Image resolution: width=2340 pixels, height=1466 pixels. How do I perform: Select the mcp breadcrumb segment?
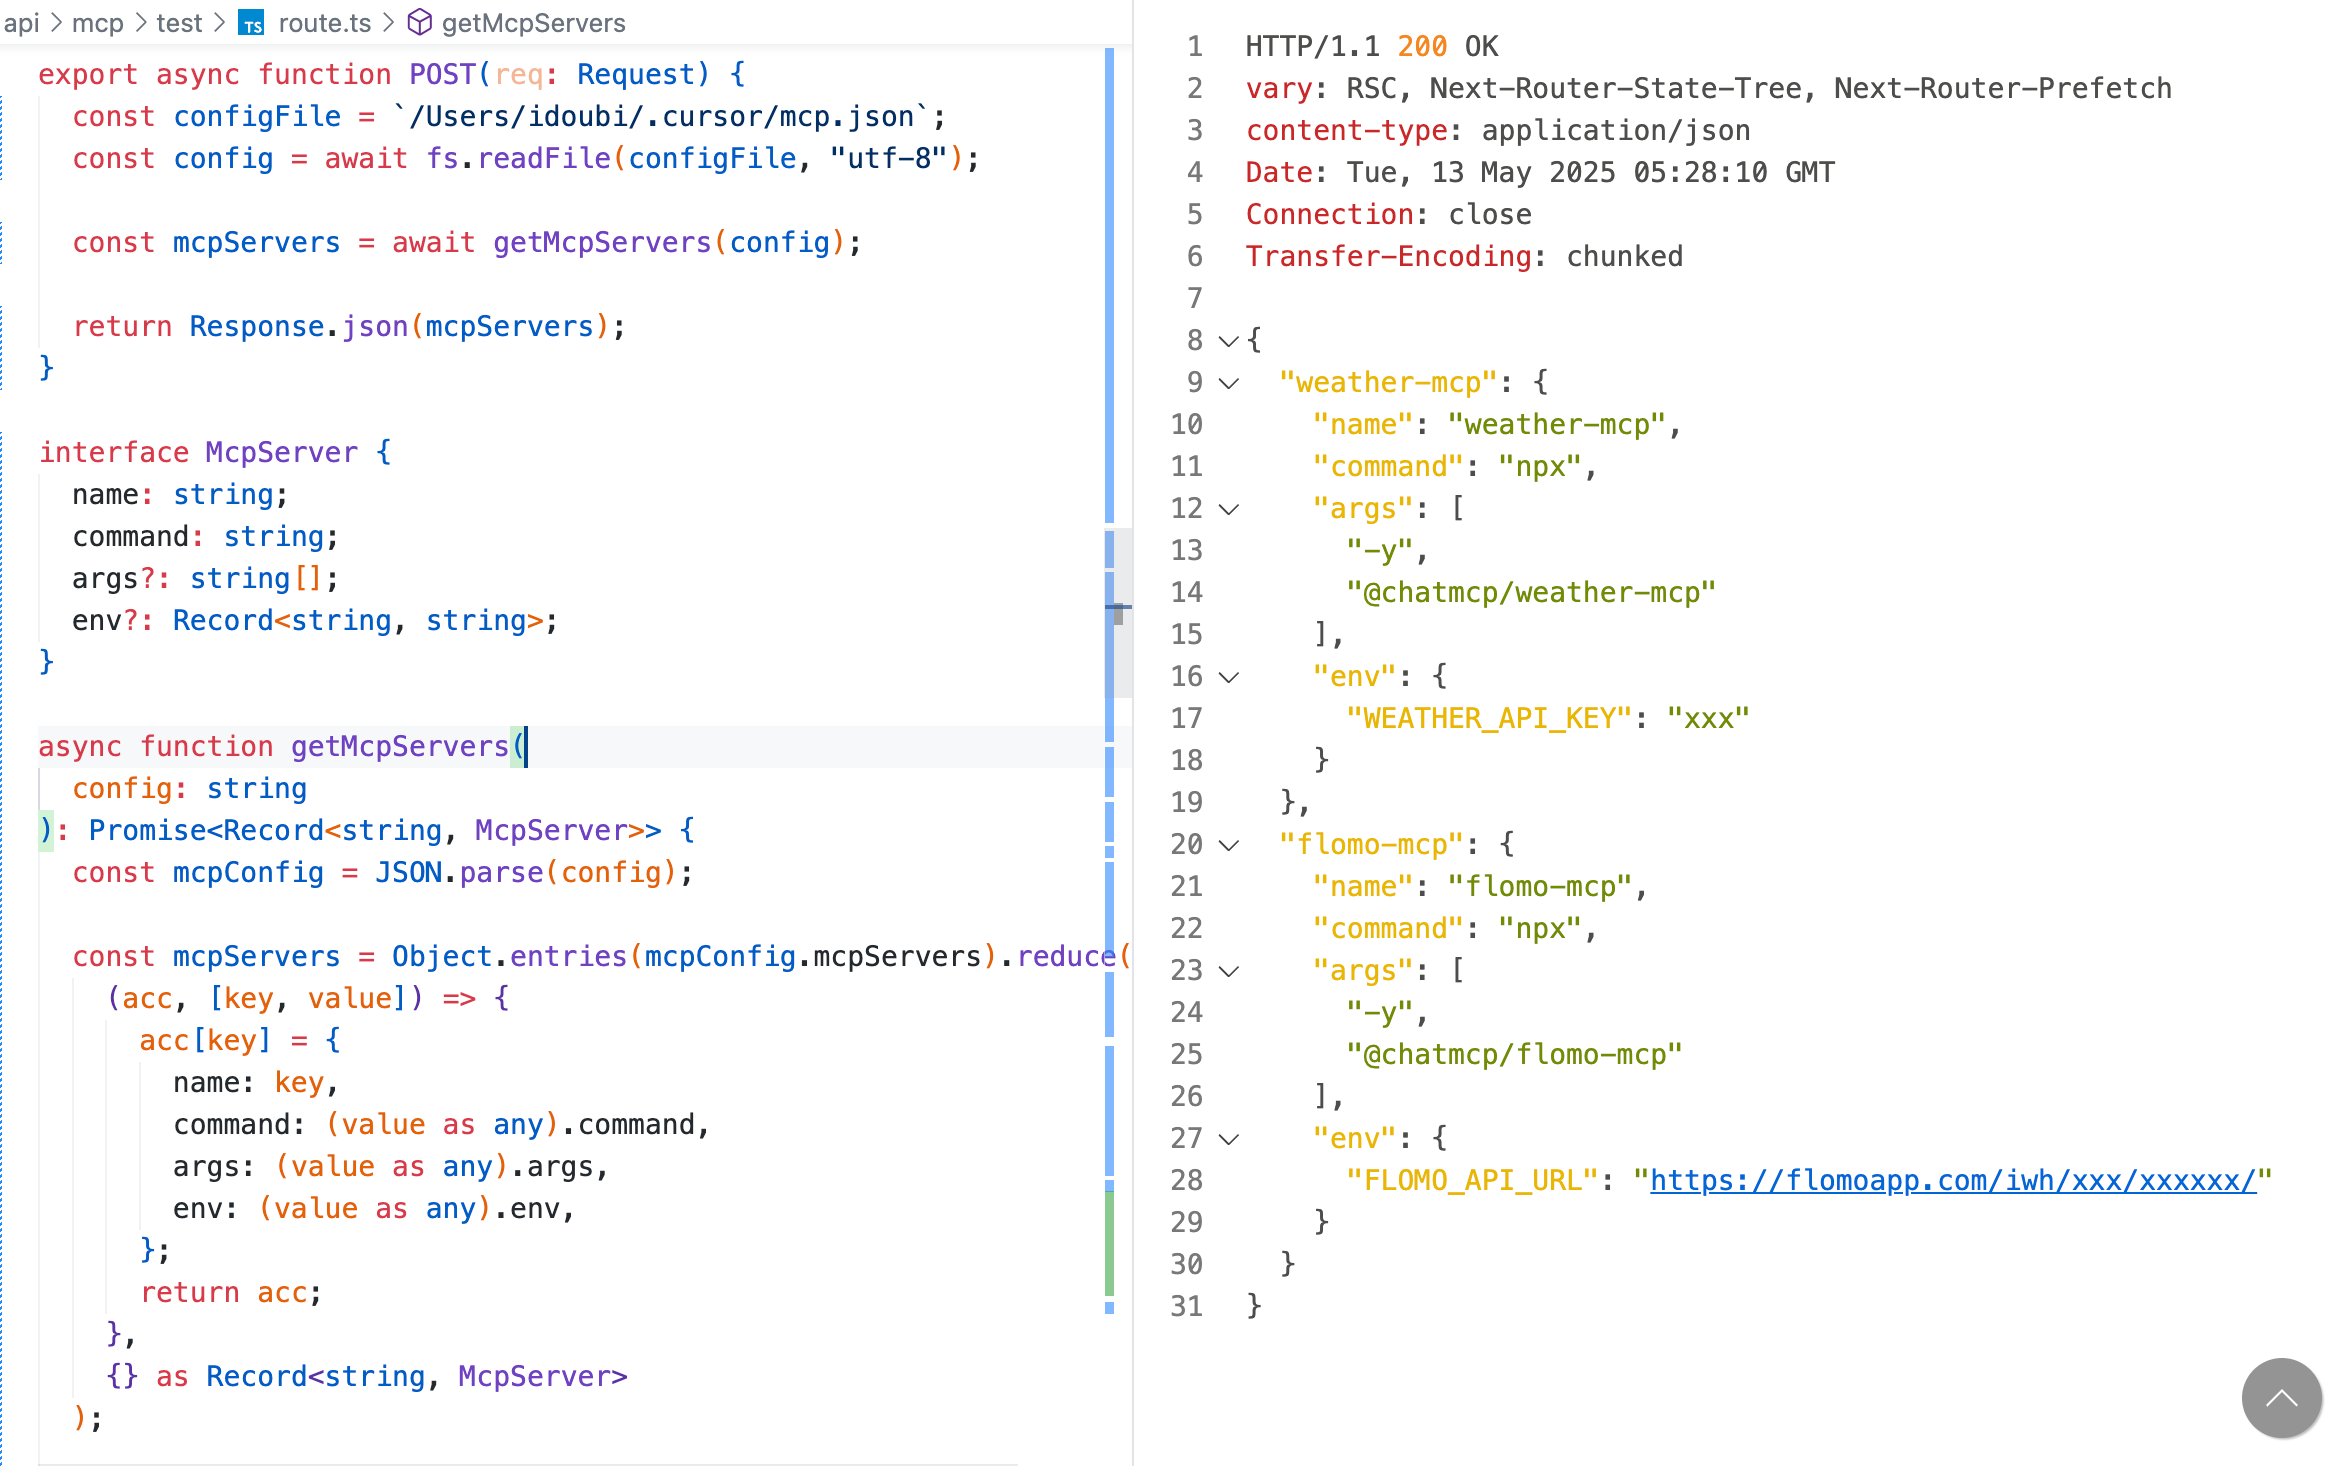[98, 23]
